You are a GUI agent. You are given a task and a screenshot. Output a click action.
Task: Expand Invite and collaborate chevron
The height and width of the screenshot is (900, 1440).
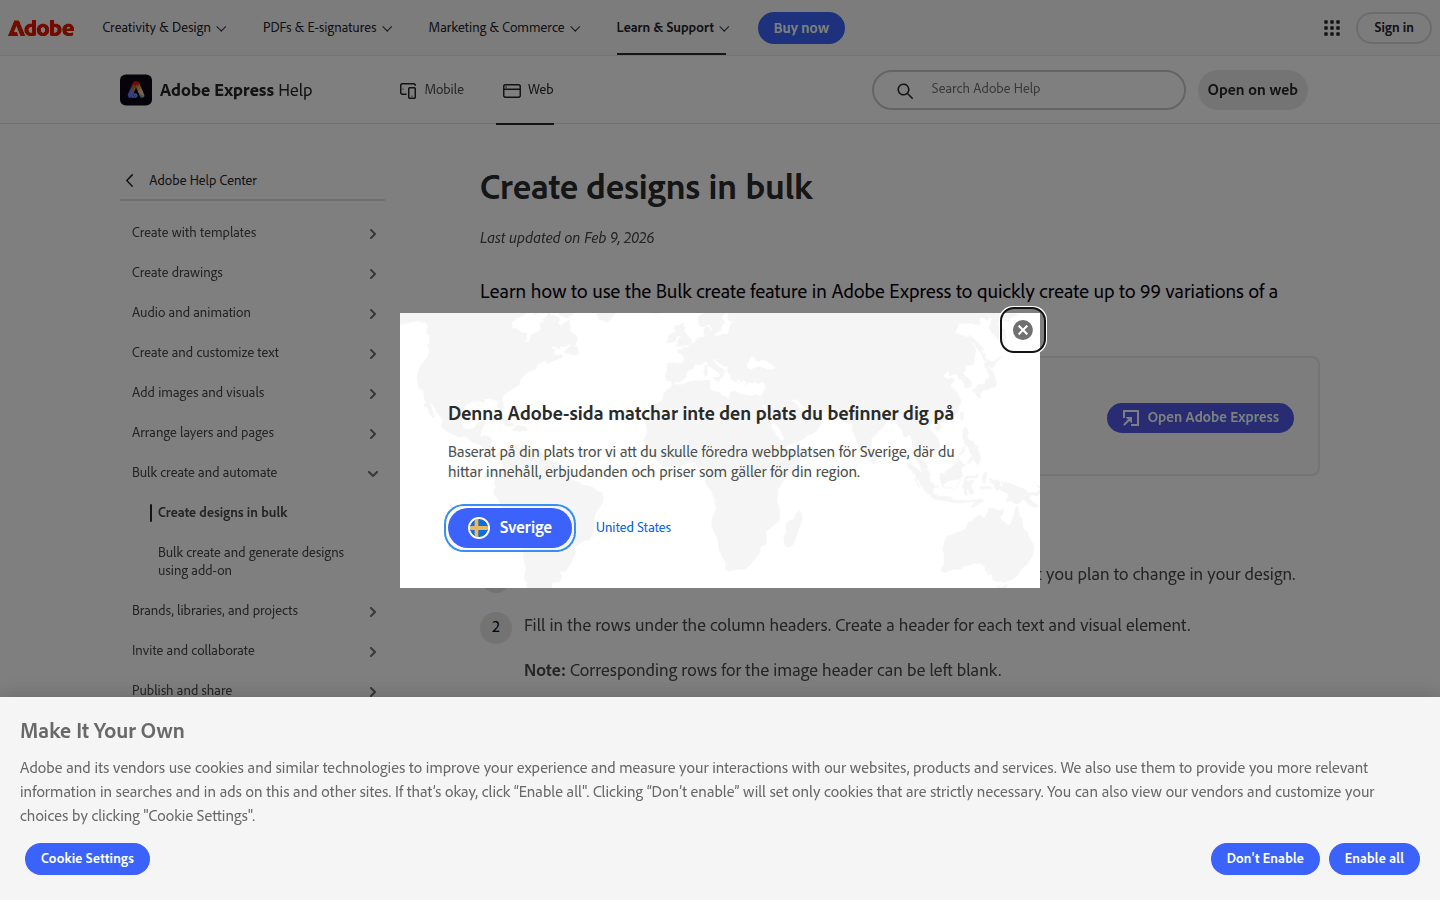pos(373,652)
